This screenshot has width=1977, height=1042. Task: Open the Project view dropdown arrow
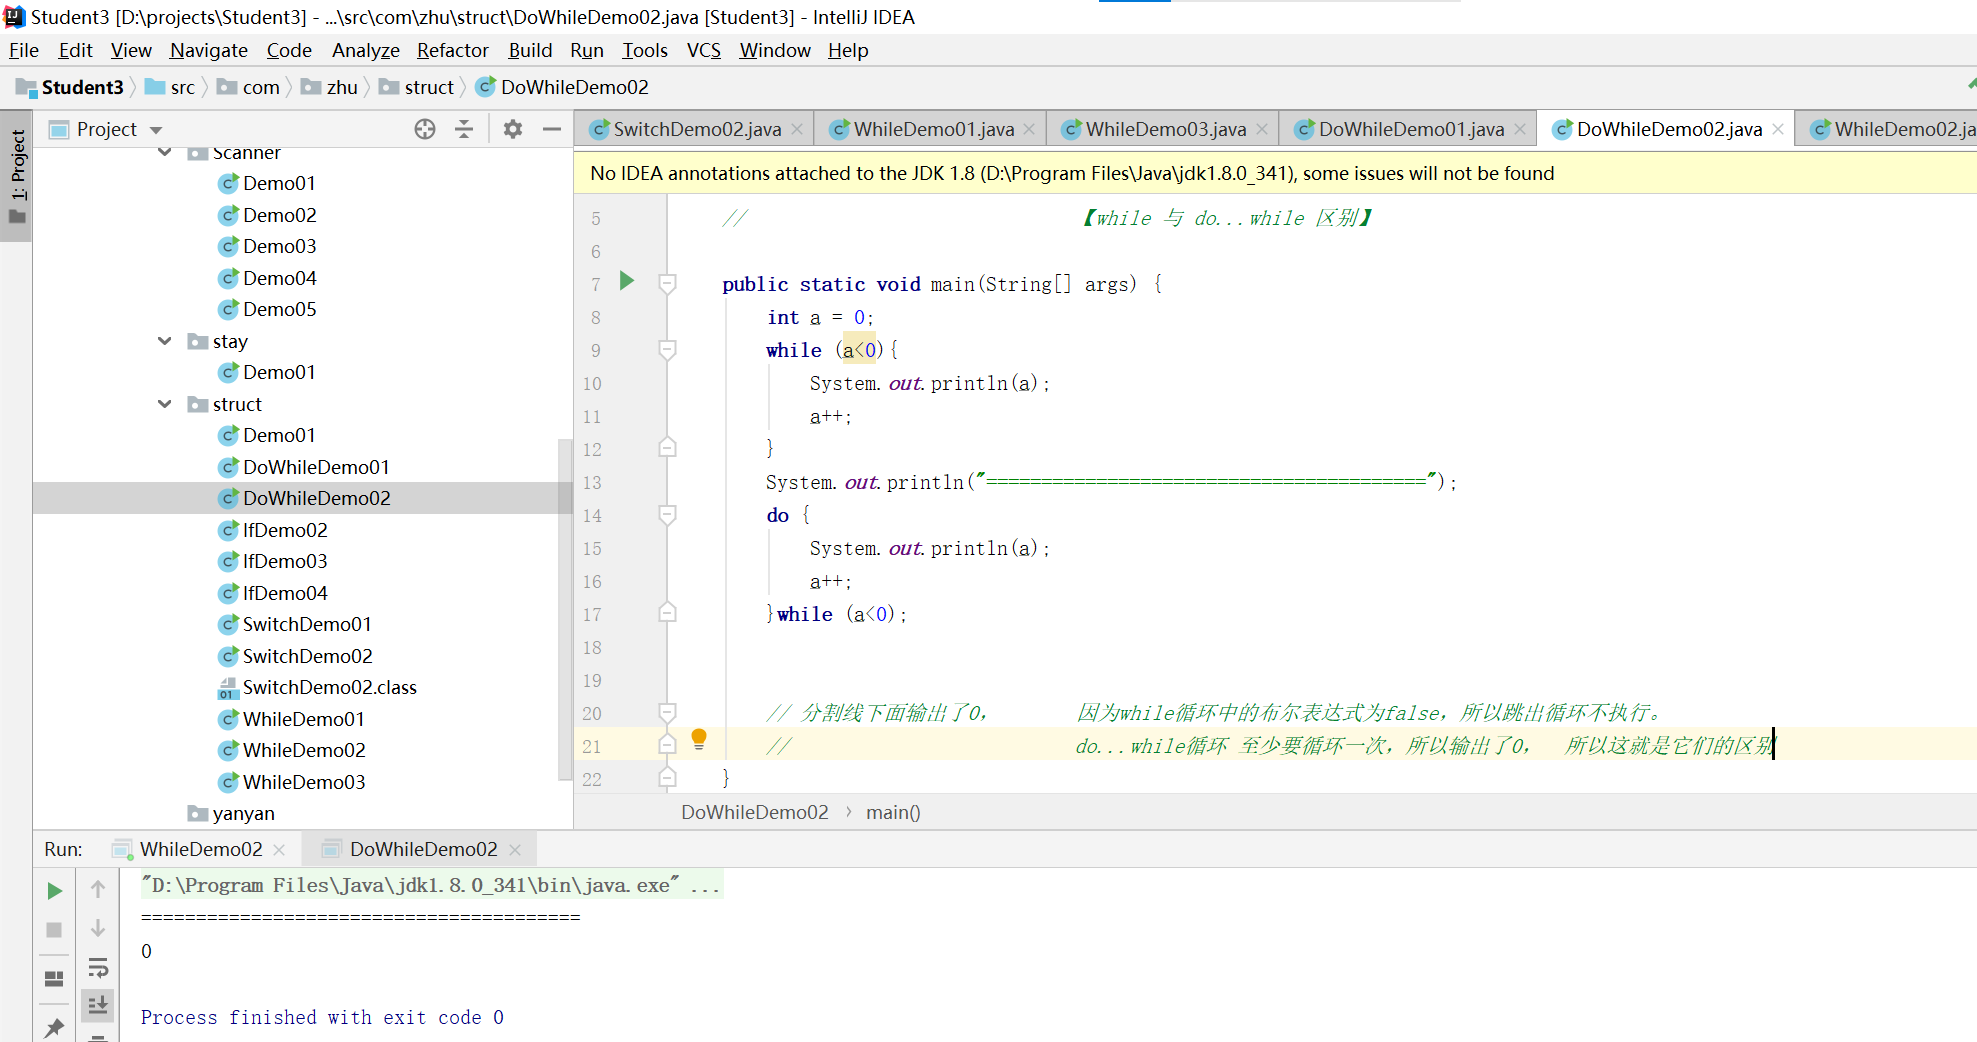click(x=156, y=130)
